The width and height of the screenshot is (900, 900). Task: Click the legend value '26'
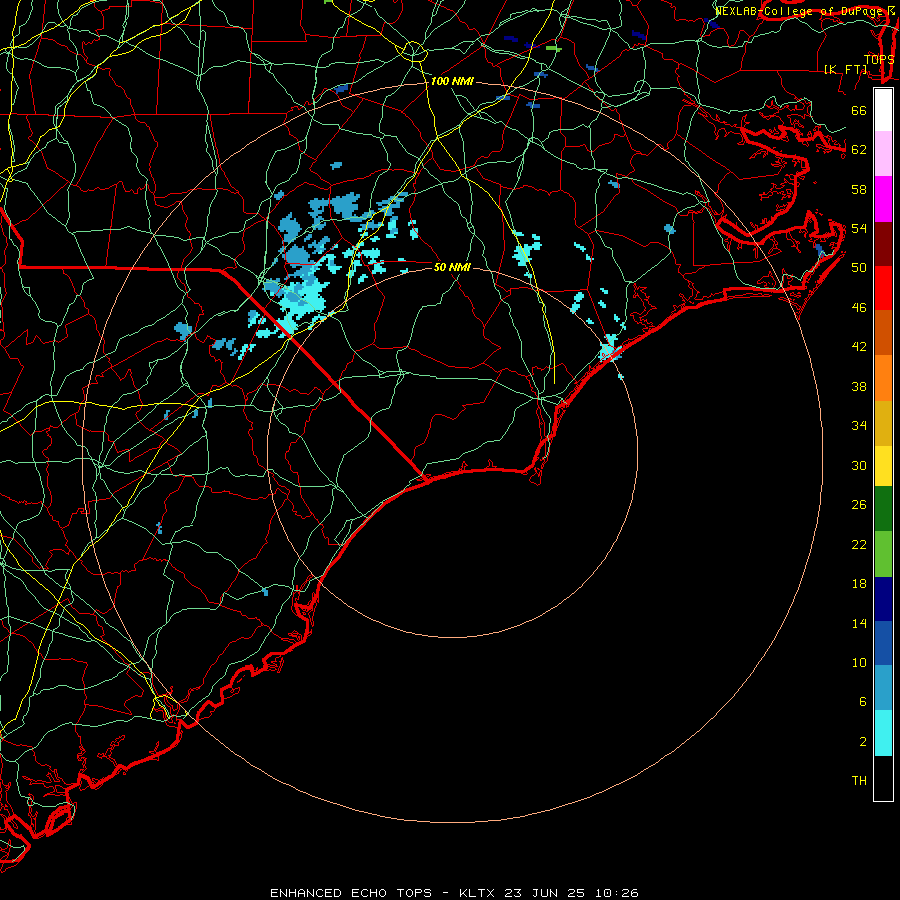coord(859,505)
